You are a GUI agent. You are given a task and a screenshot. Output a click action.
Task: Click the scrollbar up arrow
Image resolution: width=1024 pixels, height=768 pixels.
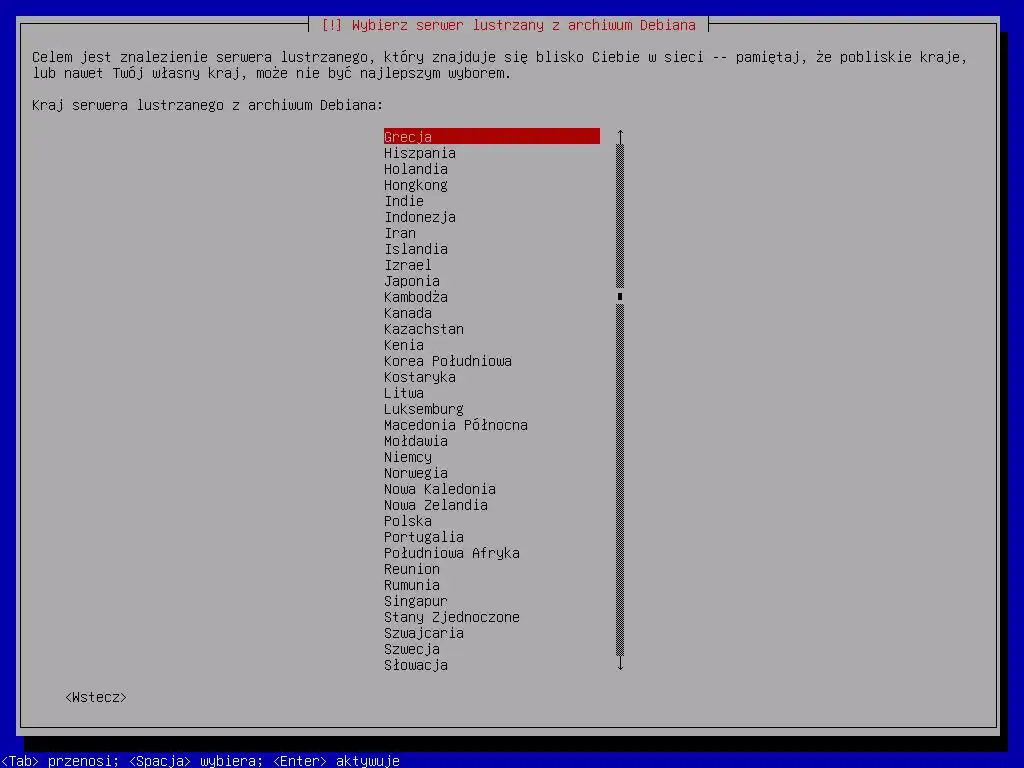point(620,136)
